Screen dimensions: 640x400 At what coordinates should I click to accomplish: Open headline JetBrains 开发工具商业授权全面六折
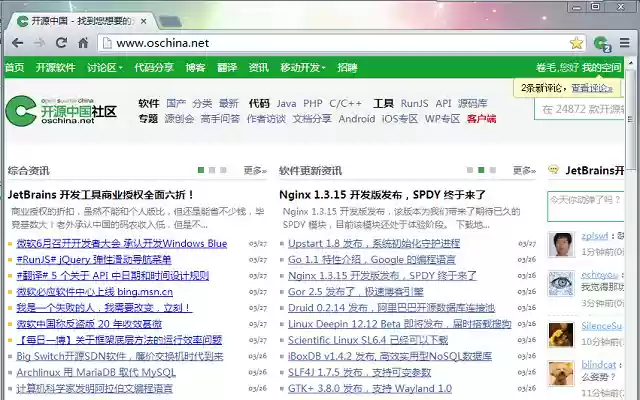tap(101, 195)
